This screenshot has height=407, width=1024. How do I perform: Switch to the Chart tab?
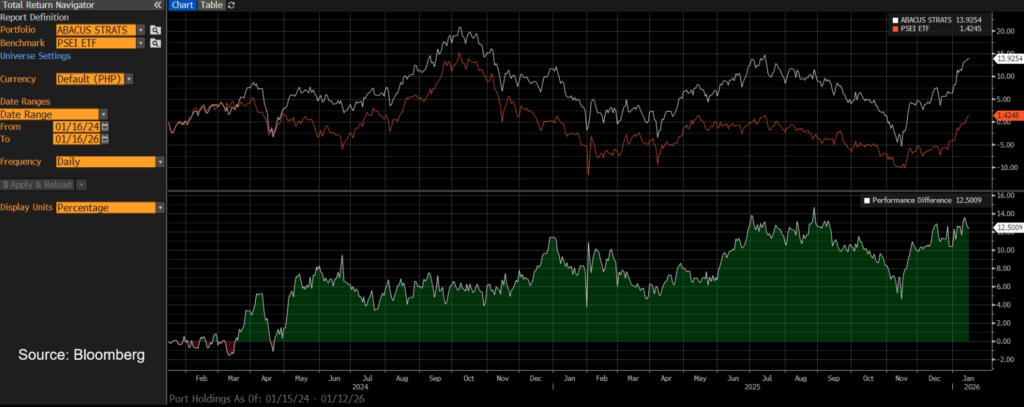[181, 5]
